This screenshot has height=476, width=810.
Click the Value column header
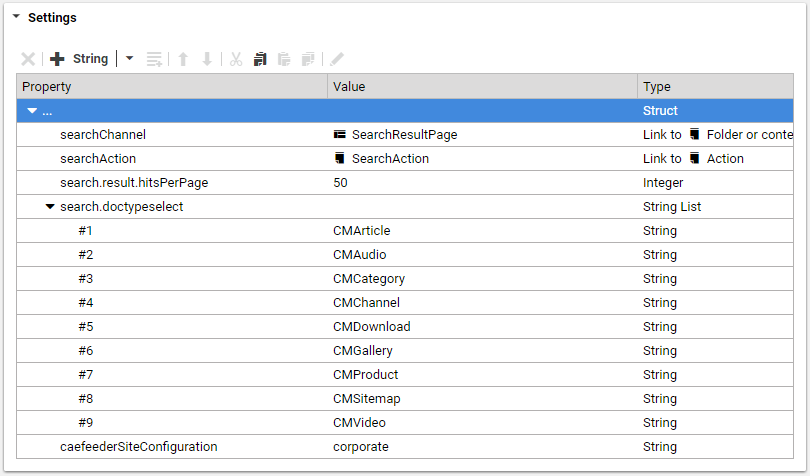[482, 86]
